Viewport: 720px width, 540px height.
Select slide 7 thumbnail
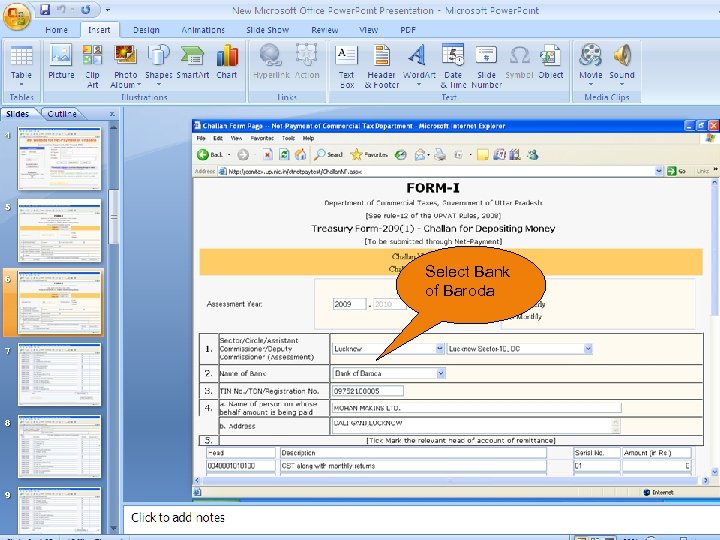pos(59,375)
